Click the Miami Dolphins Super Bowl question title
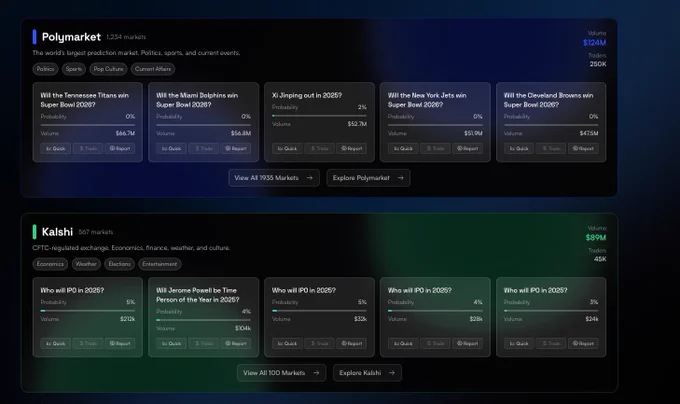Image resolution: width=680 pixels, height=404 pixels. coord(197,100)
